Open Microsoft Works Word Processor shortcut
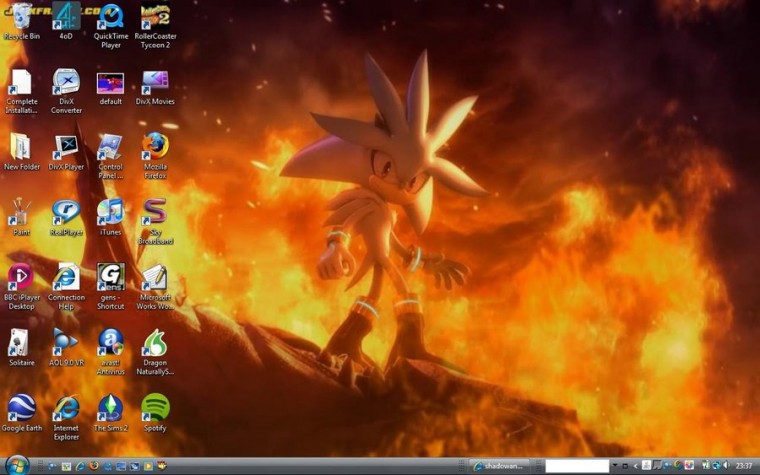The image size is (760, 475). 155,287
